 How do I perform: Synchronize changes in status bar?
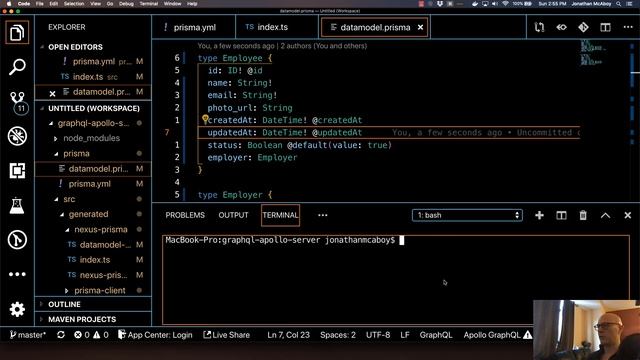tap(61, 335)
